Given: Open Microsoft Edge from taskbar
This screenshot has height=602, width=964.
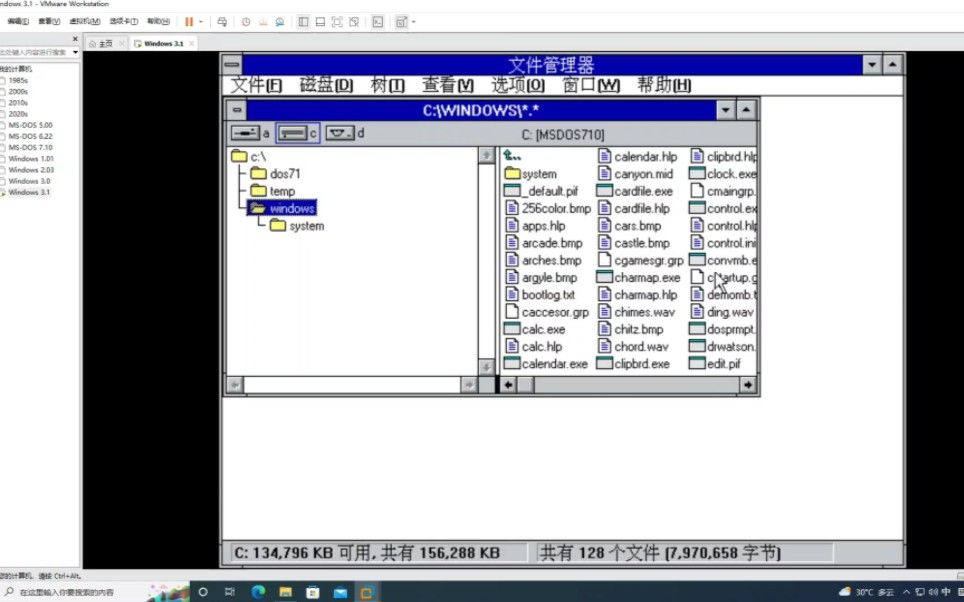Looking at the screenshot, I should click(x=258, y=592).
